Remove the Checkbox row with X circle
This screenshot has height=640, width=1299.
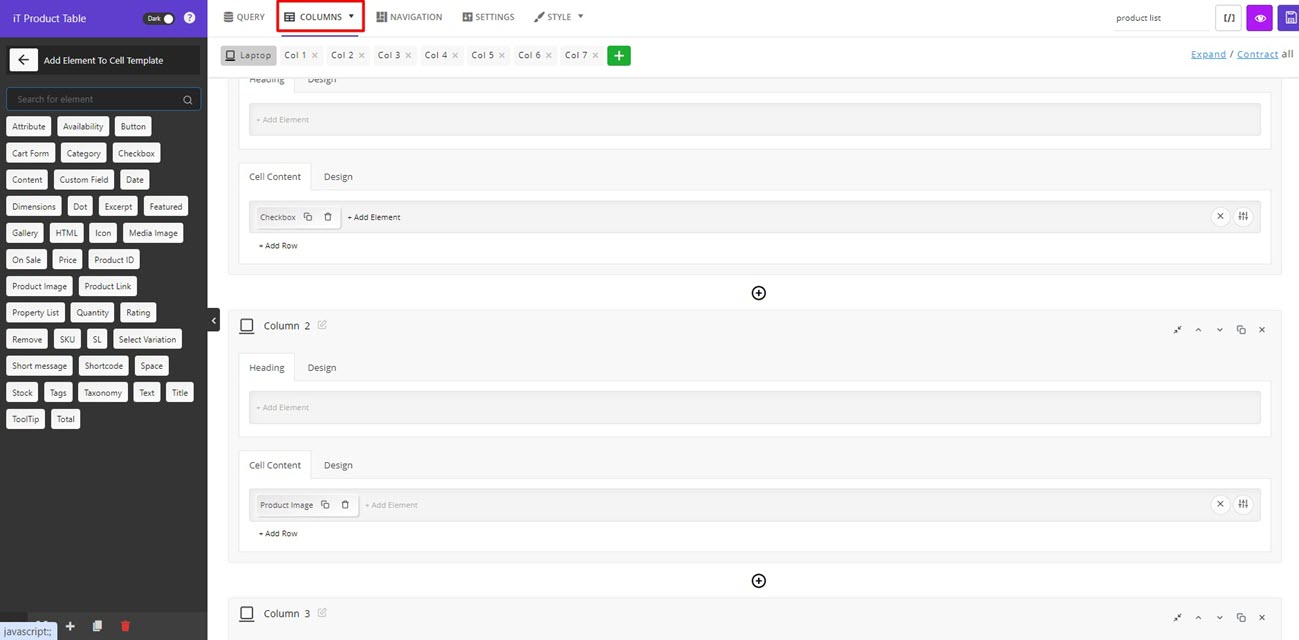click(x=1220, y=216)
